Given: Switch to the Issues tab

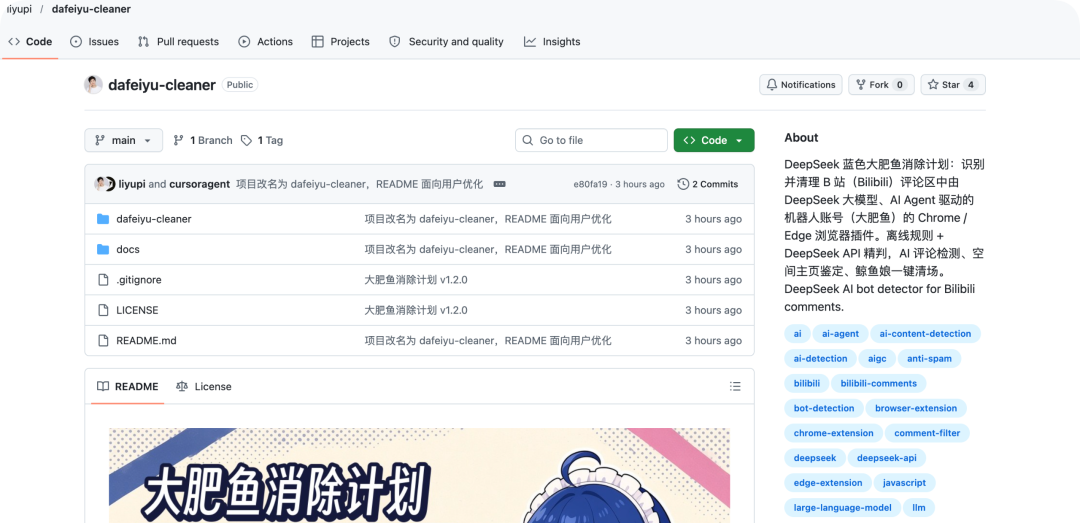Looking at the screenshot, I should pos(94,41).
